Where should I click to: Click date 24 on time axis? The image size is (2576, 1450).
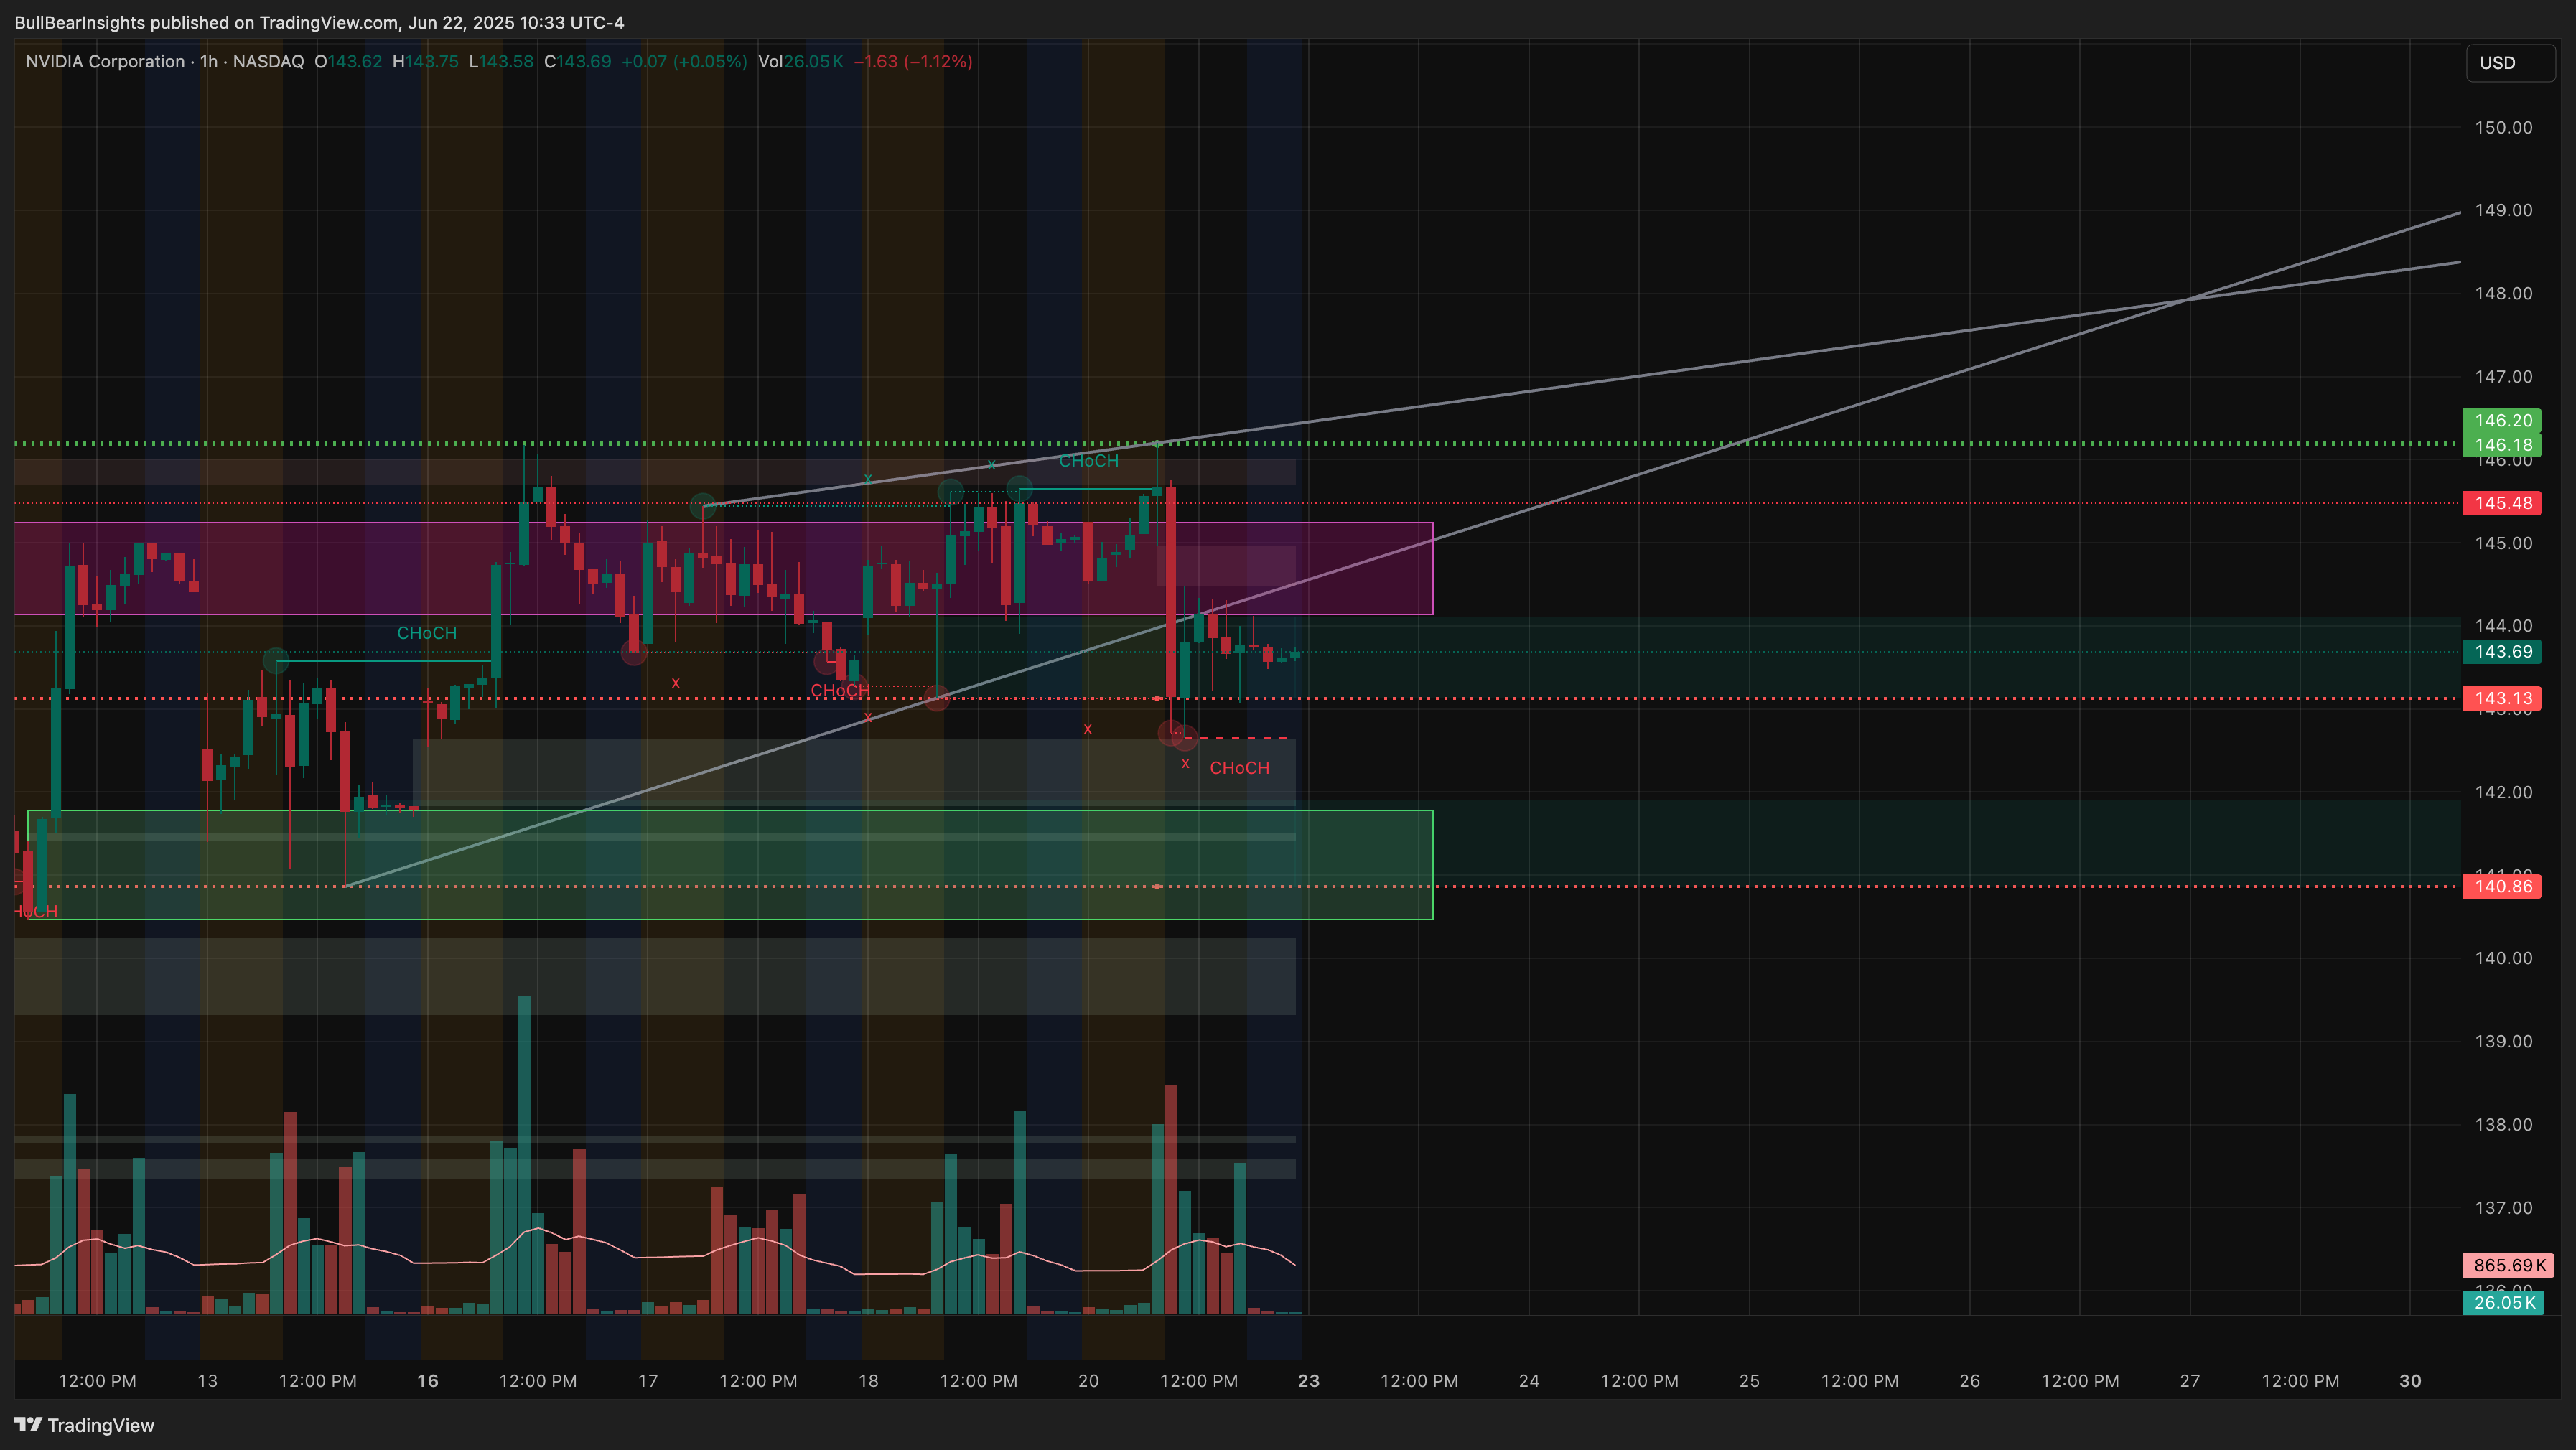click(x=1529, y=1381)
